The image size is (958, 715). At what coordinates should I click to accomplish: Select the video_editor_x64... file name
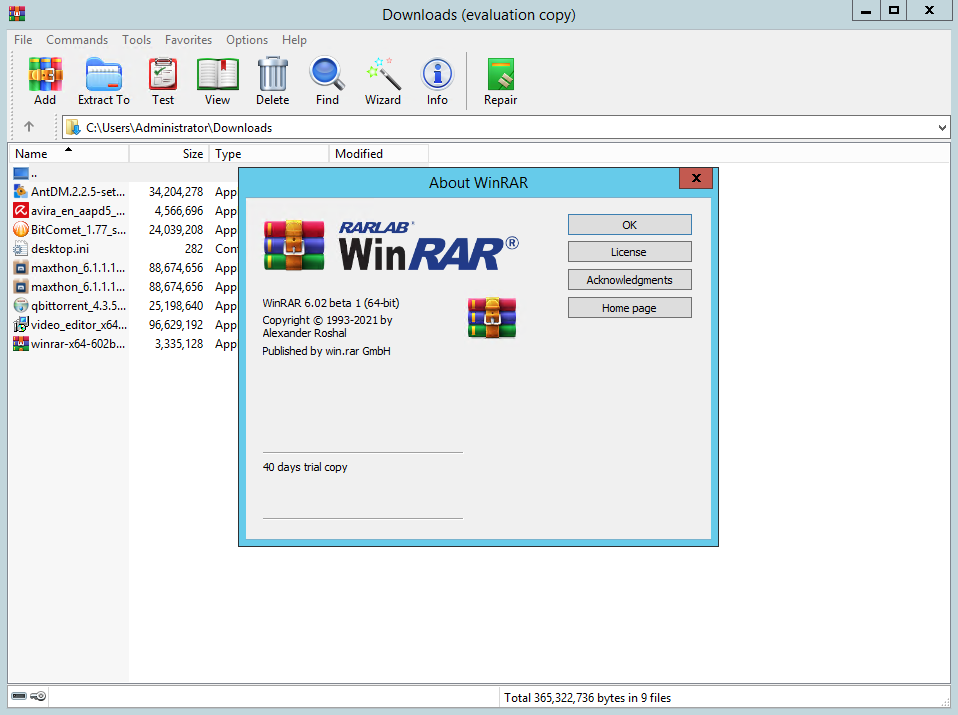click(x=79, y=324)
